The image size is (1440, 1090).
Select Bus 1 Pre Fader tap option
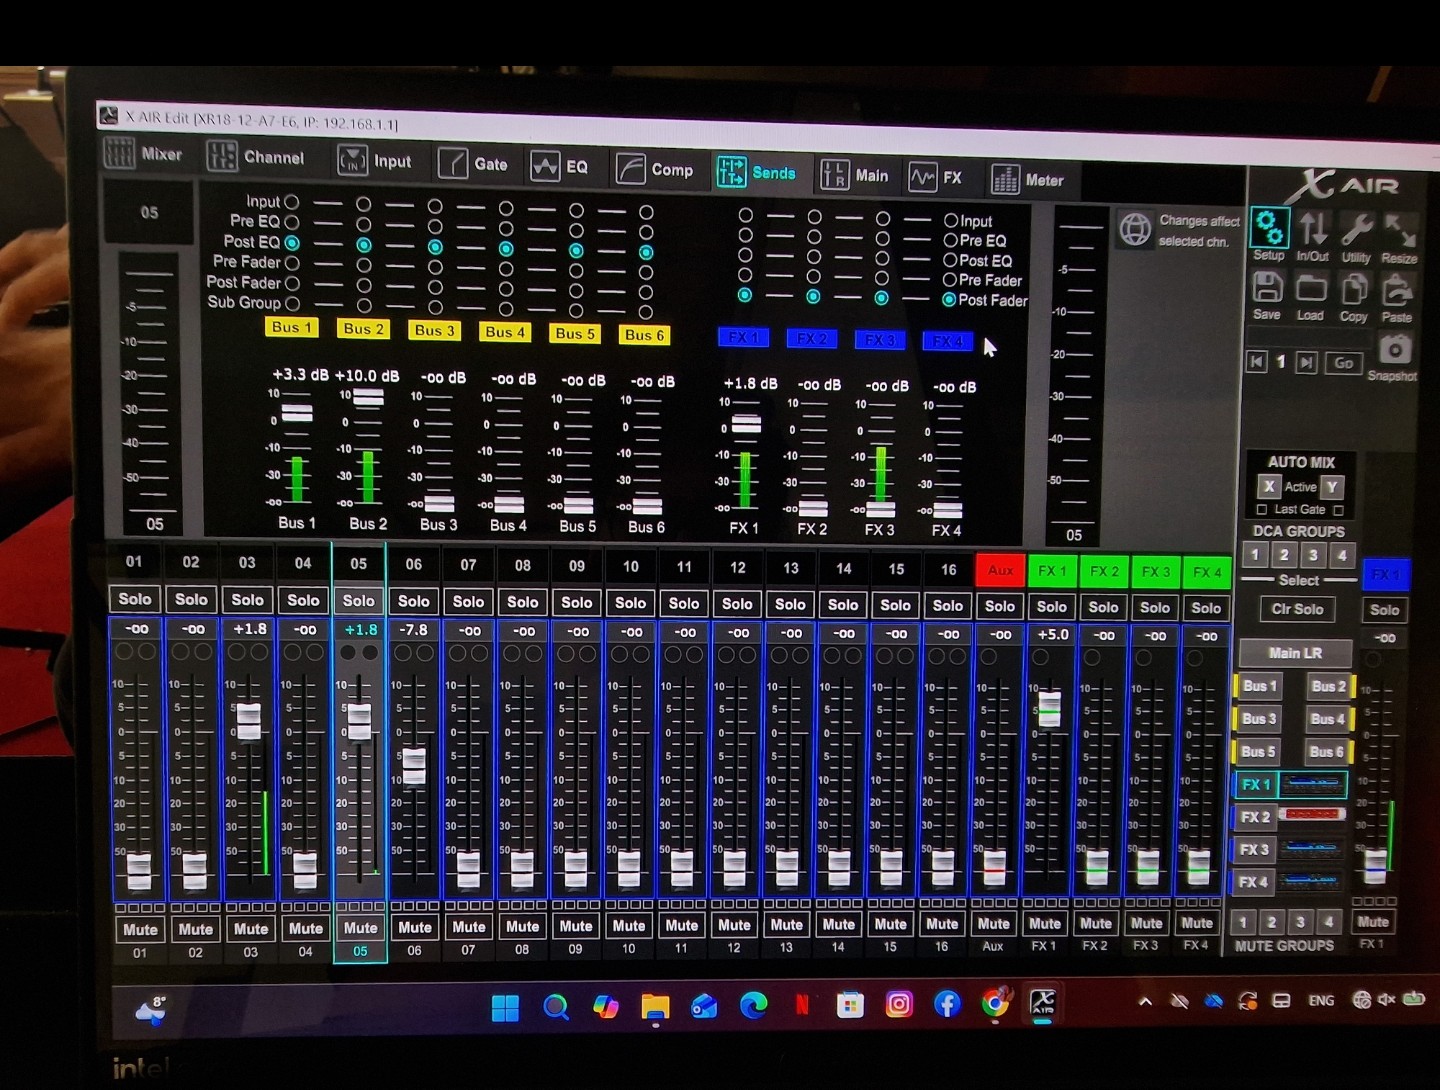pos(292,263)
